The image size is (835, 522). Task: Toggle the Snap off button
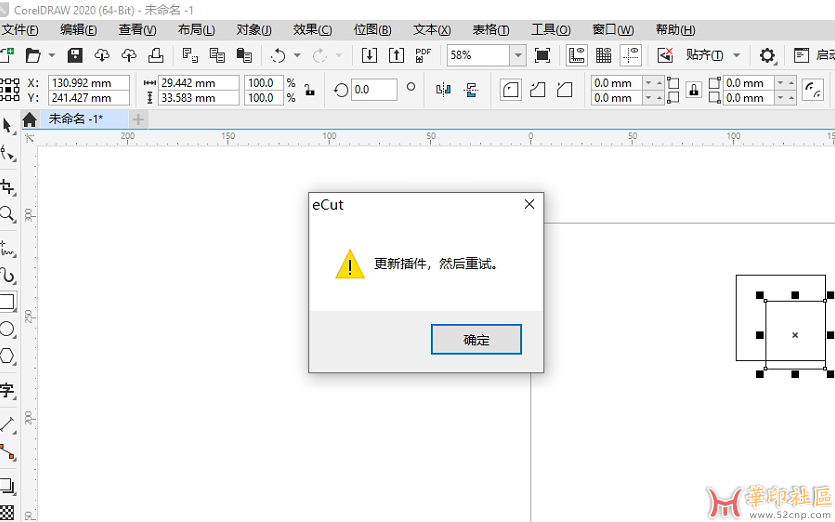point(665,55)
